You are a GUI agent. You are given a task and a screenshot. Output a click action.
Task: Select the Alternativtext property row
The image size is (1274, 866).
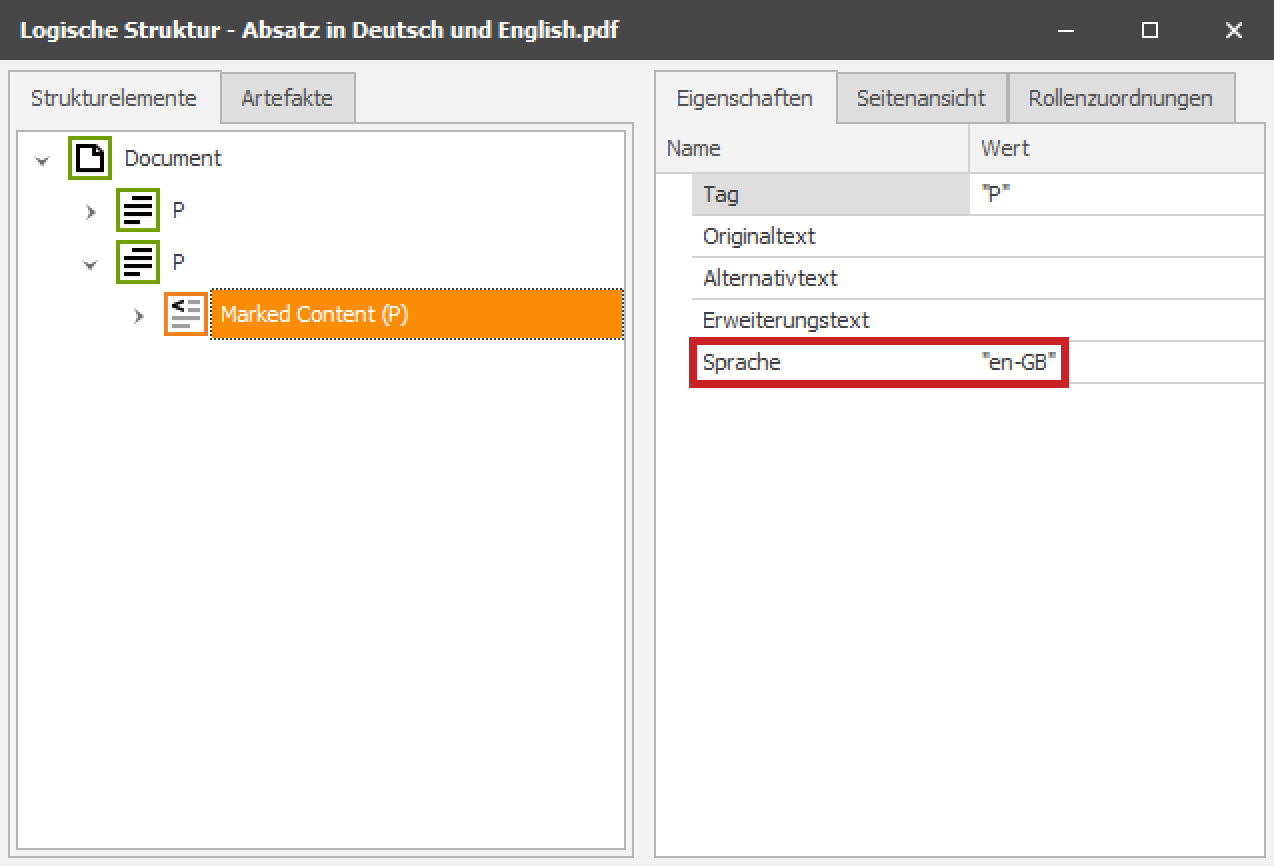[x=978, y=278]
